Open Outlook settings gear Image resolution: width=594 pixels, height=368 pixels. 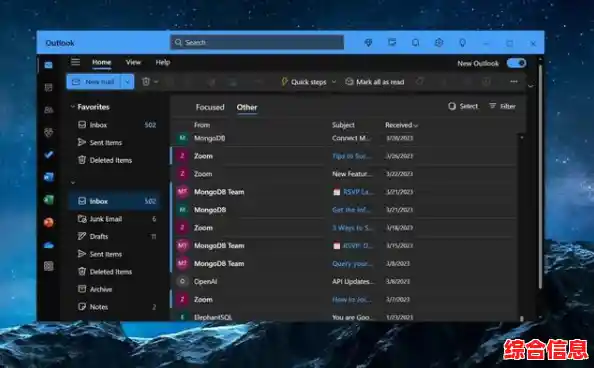click(x=439, y=42)
